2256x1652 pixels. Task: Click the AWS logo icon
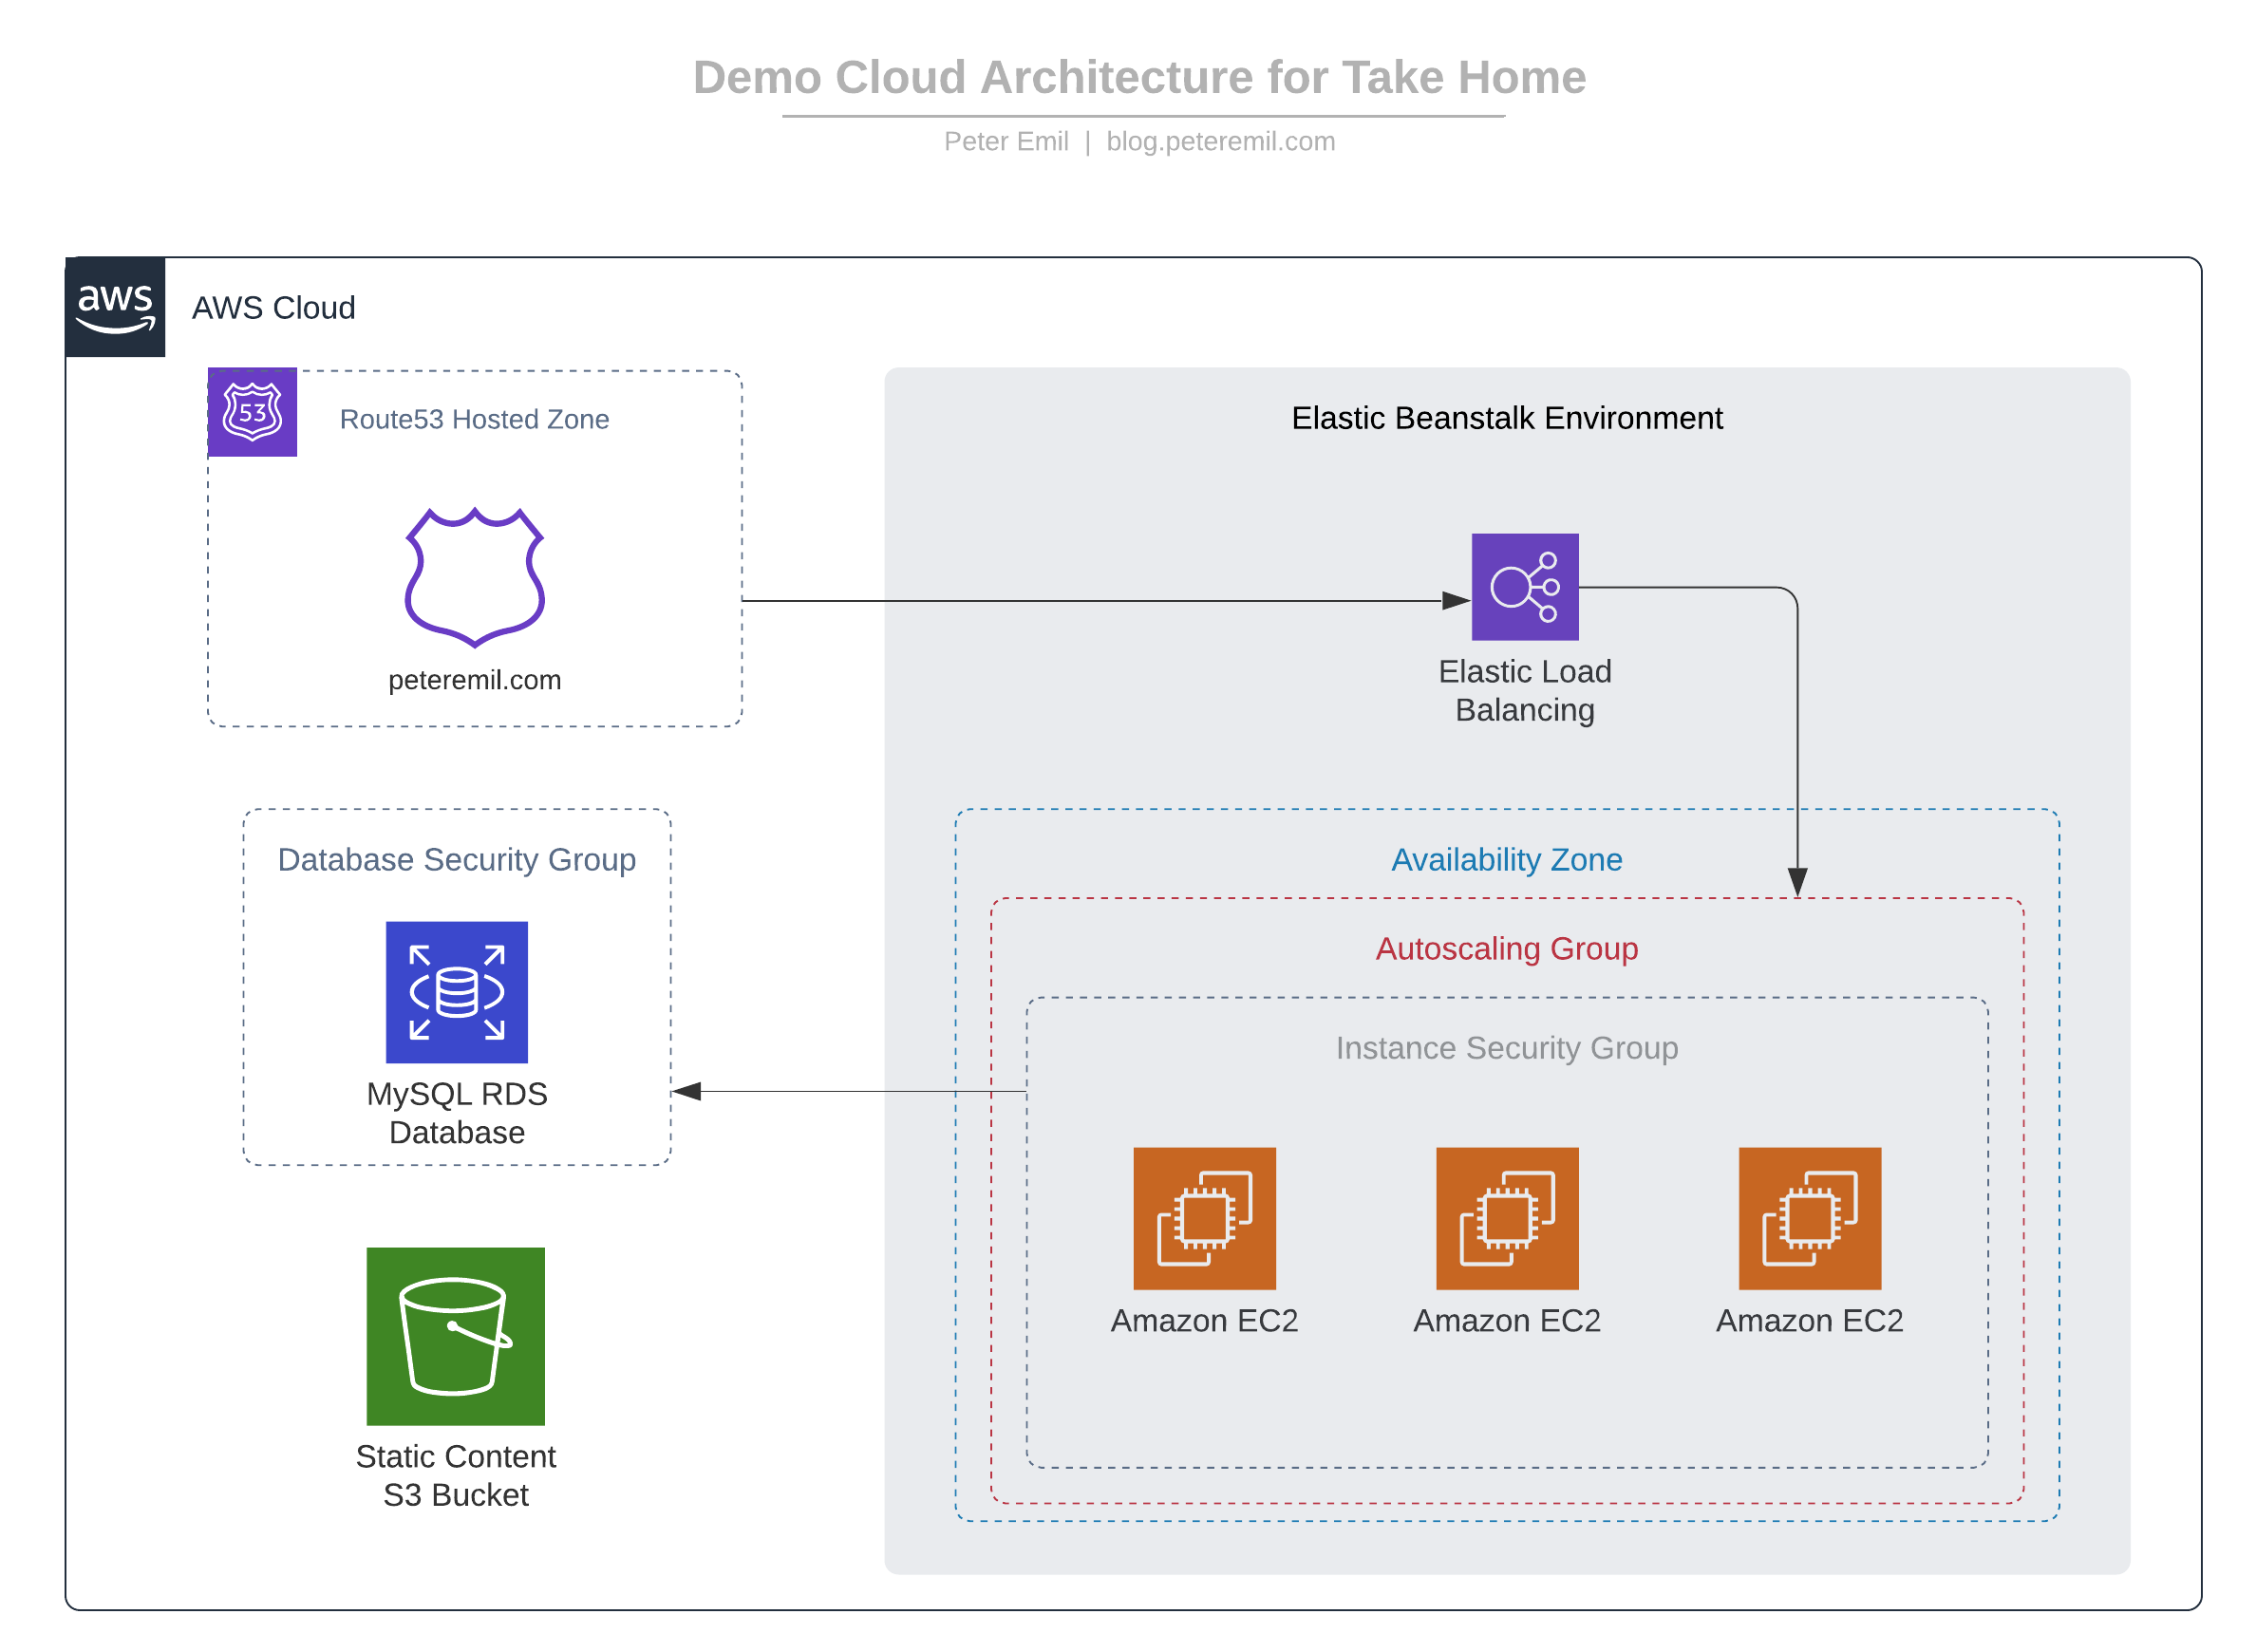(x=115, y=307)
